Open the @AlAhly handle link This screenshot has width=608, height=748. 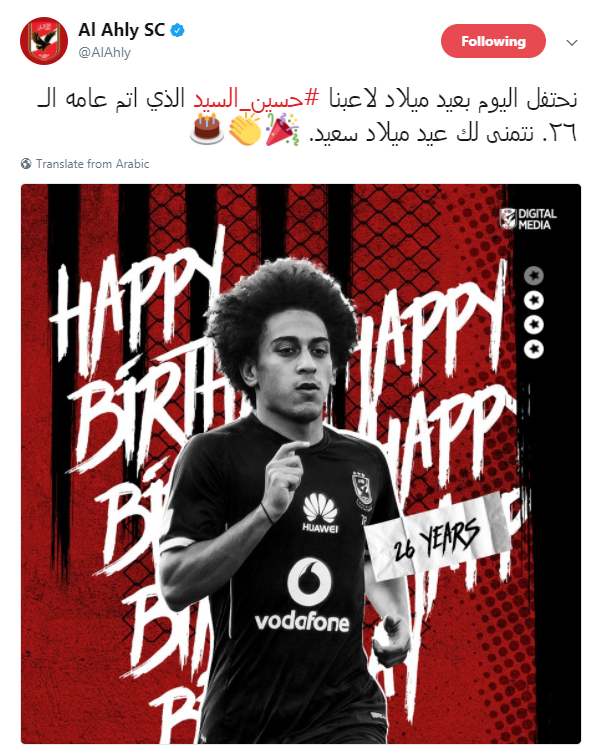(x=104, y=52)
